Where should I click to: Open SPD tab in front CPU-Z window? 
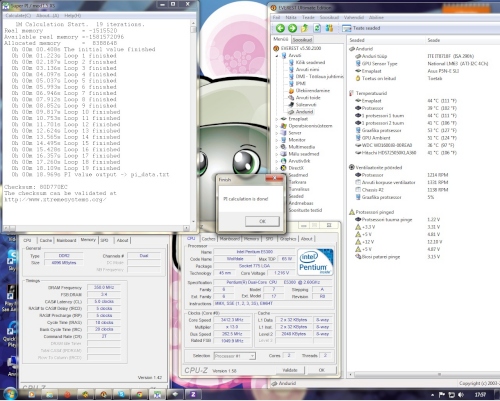(x=269, y=239)
